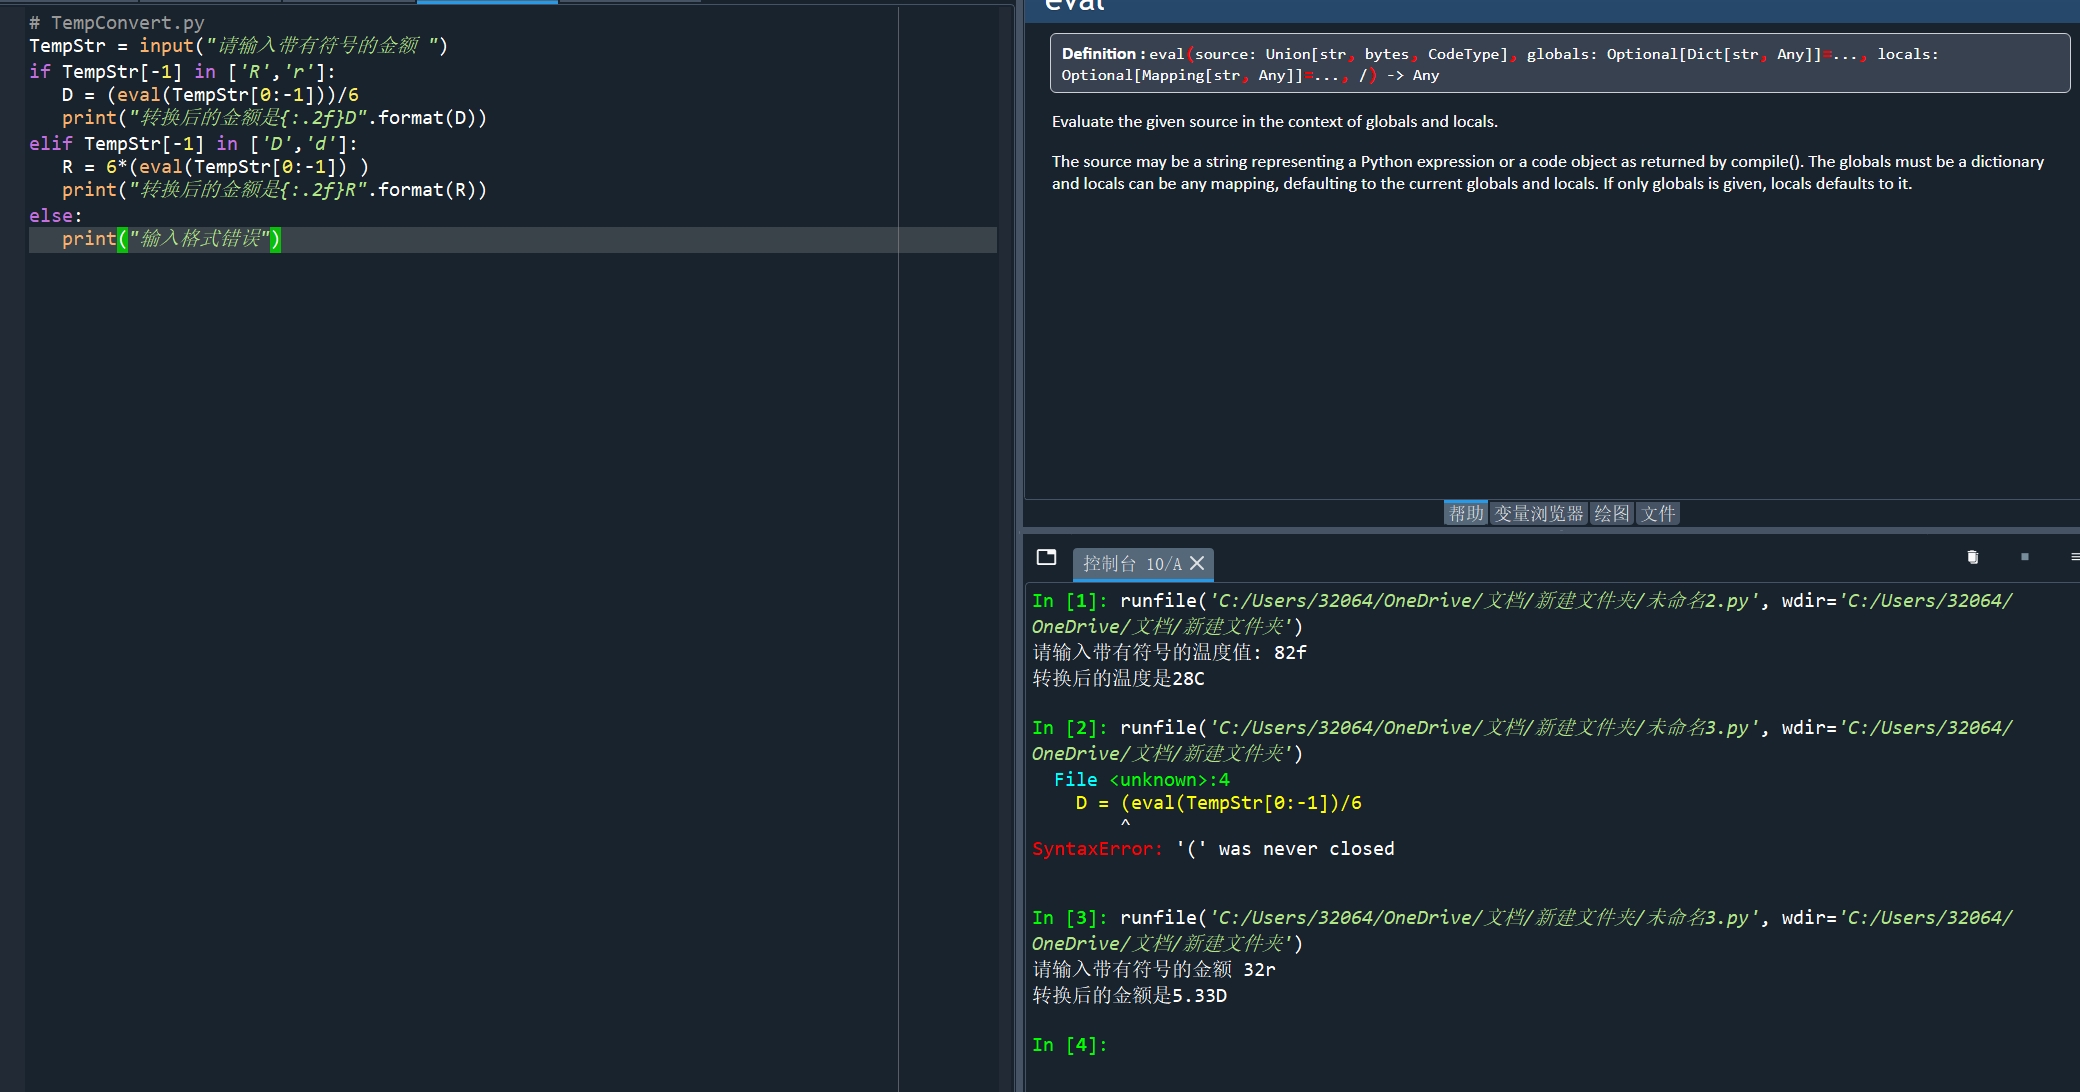Switch to the 帮助 pane tab
Screen dimensions: 2080x1092
click(x=1465, y=513)
